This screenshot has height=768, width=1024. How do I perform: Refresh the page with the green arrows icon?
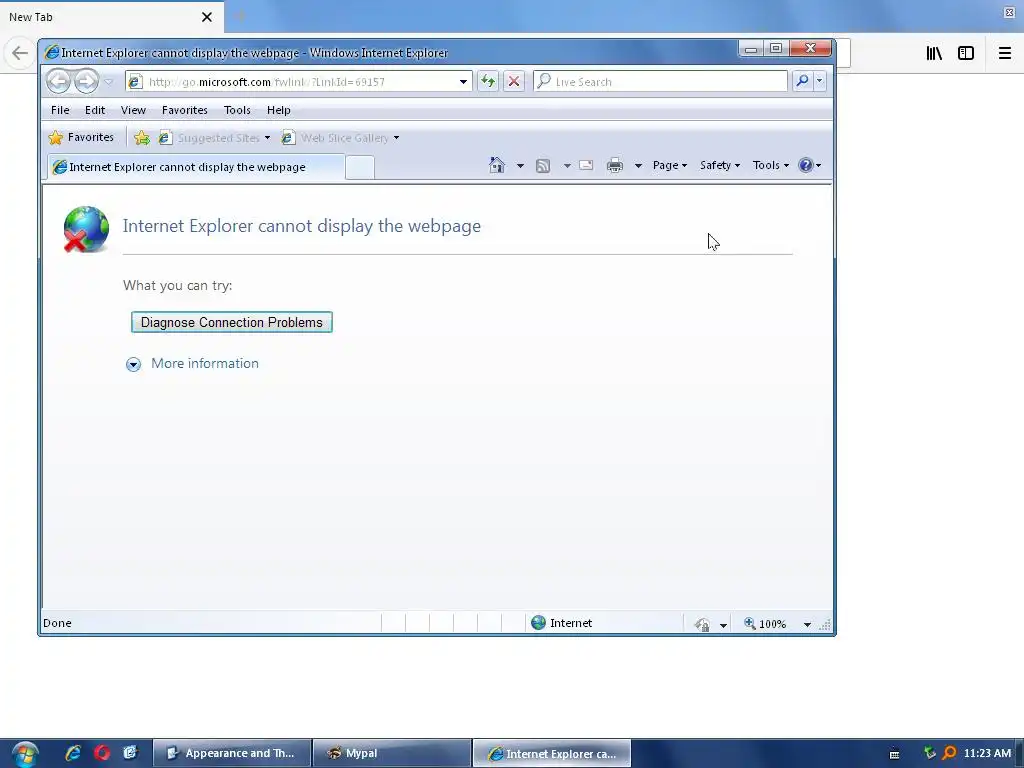coord(488,82)
